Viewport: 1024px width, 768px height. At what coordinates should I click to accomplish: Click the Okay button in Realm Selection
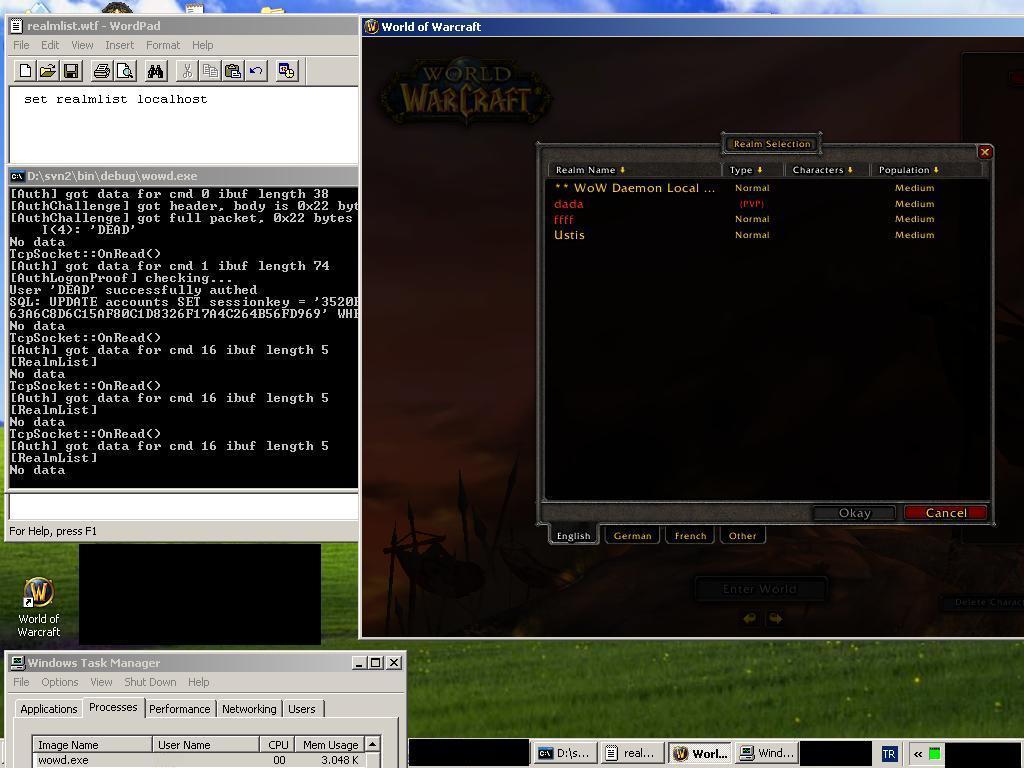coord(854,513)
